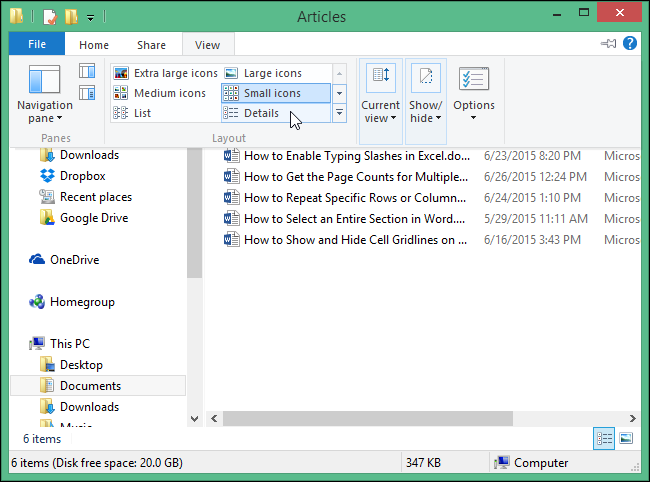650x482 pixels.
Task: Click Word icon of Cell Gridlines file
Action: tap(231, 240)
